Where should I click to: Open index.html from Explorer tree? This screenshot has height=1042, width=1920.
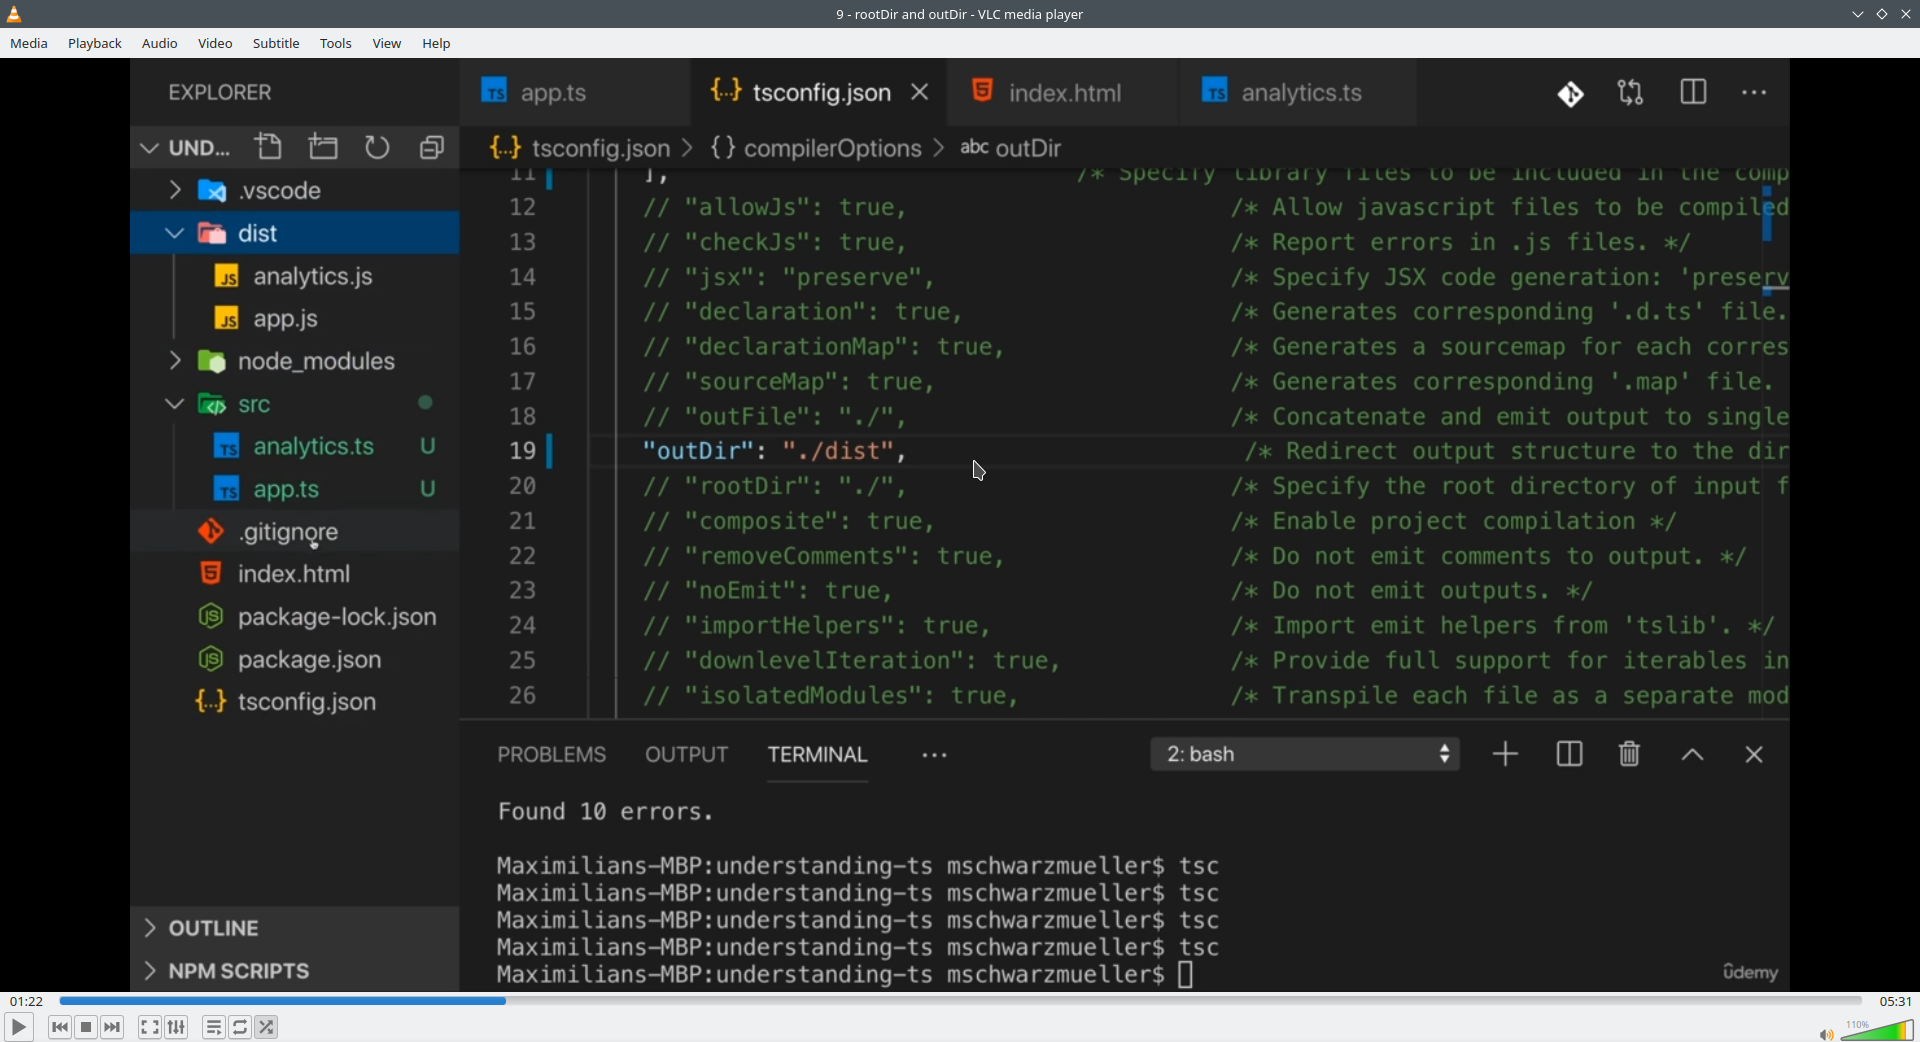(295, 574)
